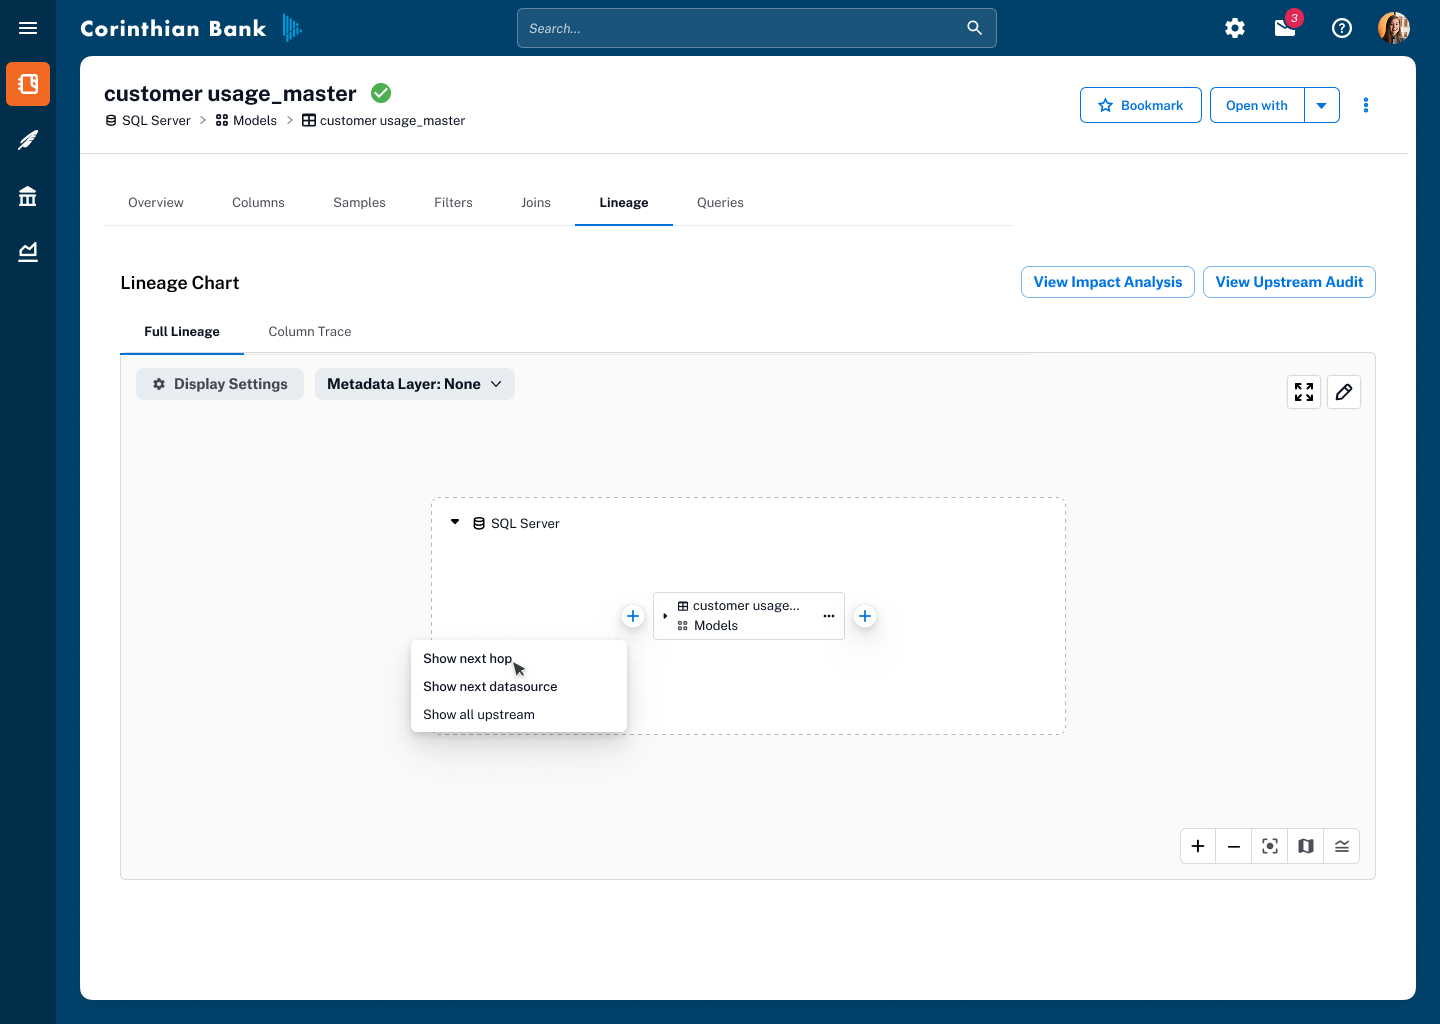Focus the Search input field
The height and width of the screenshot is (1024, 1440).
click(x=757, y=28)
